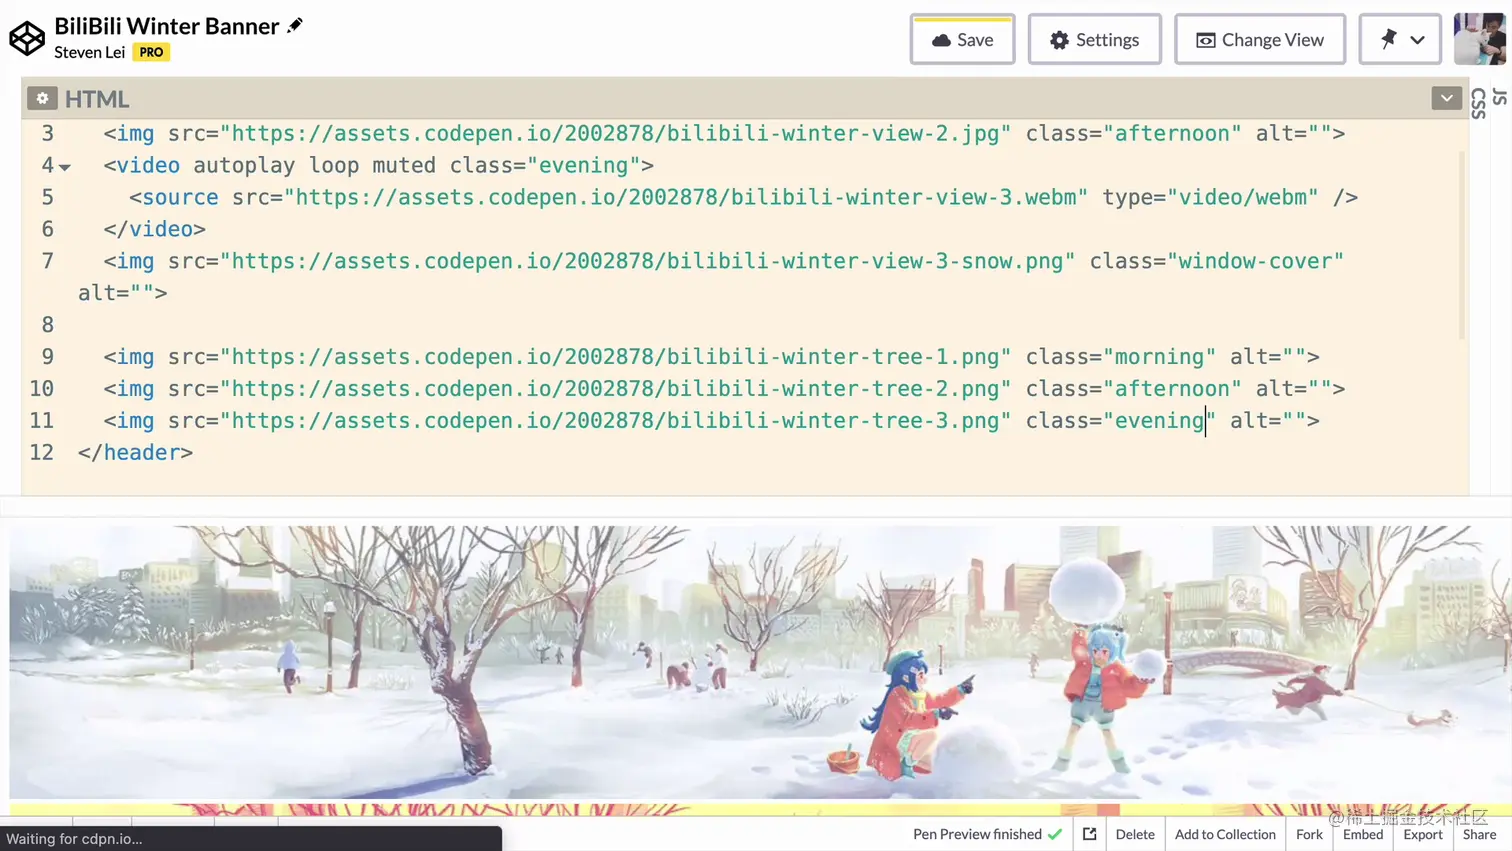Fork this pen
Viewport: 1512px width, 851px height.
(1309, 834)
